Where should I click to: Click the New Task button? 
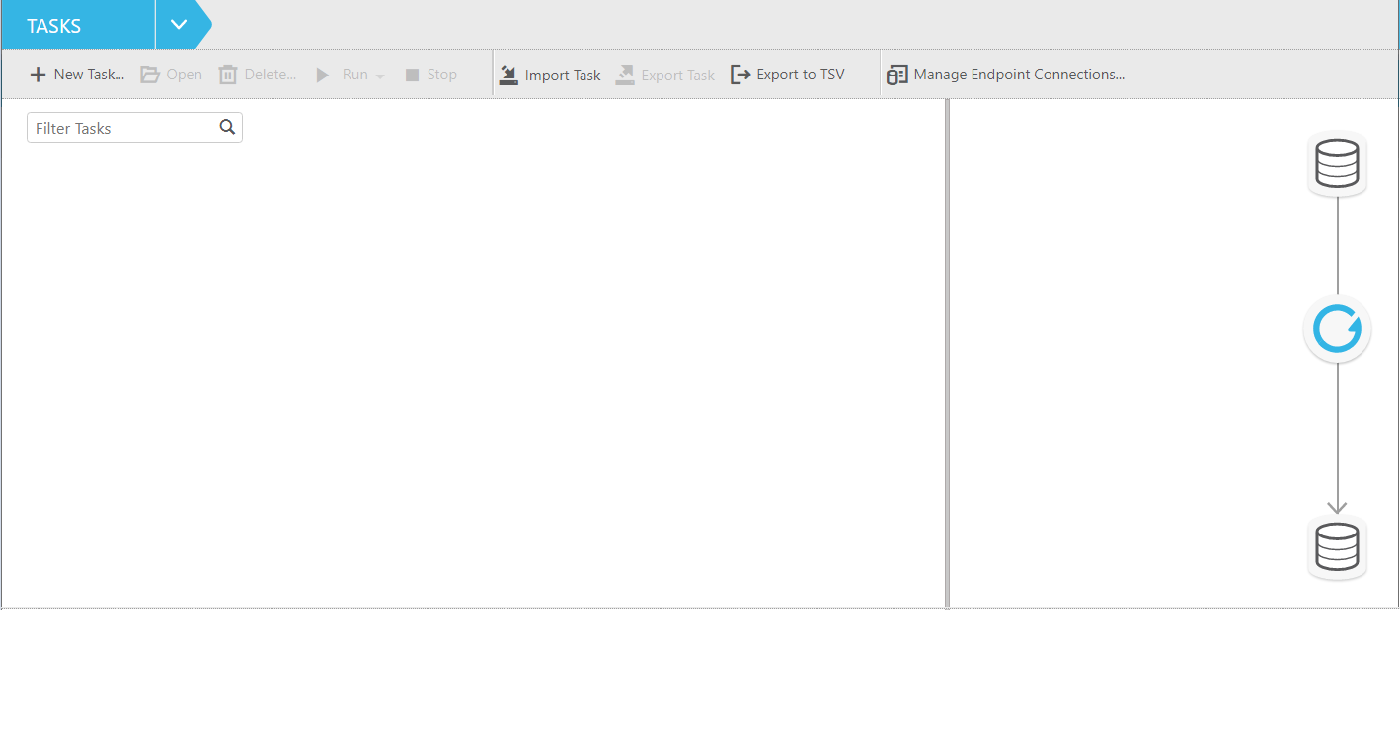[x=78, y=74]
